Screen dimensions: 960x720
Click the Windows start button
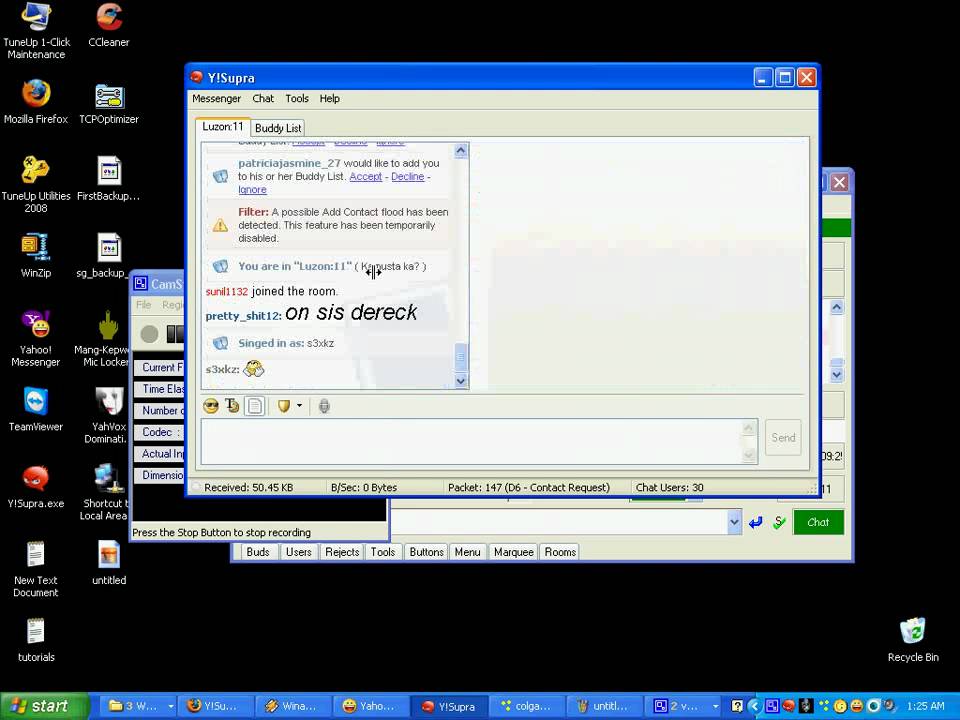[44, 706]
